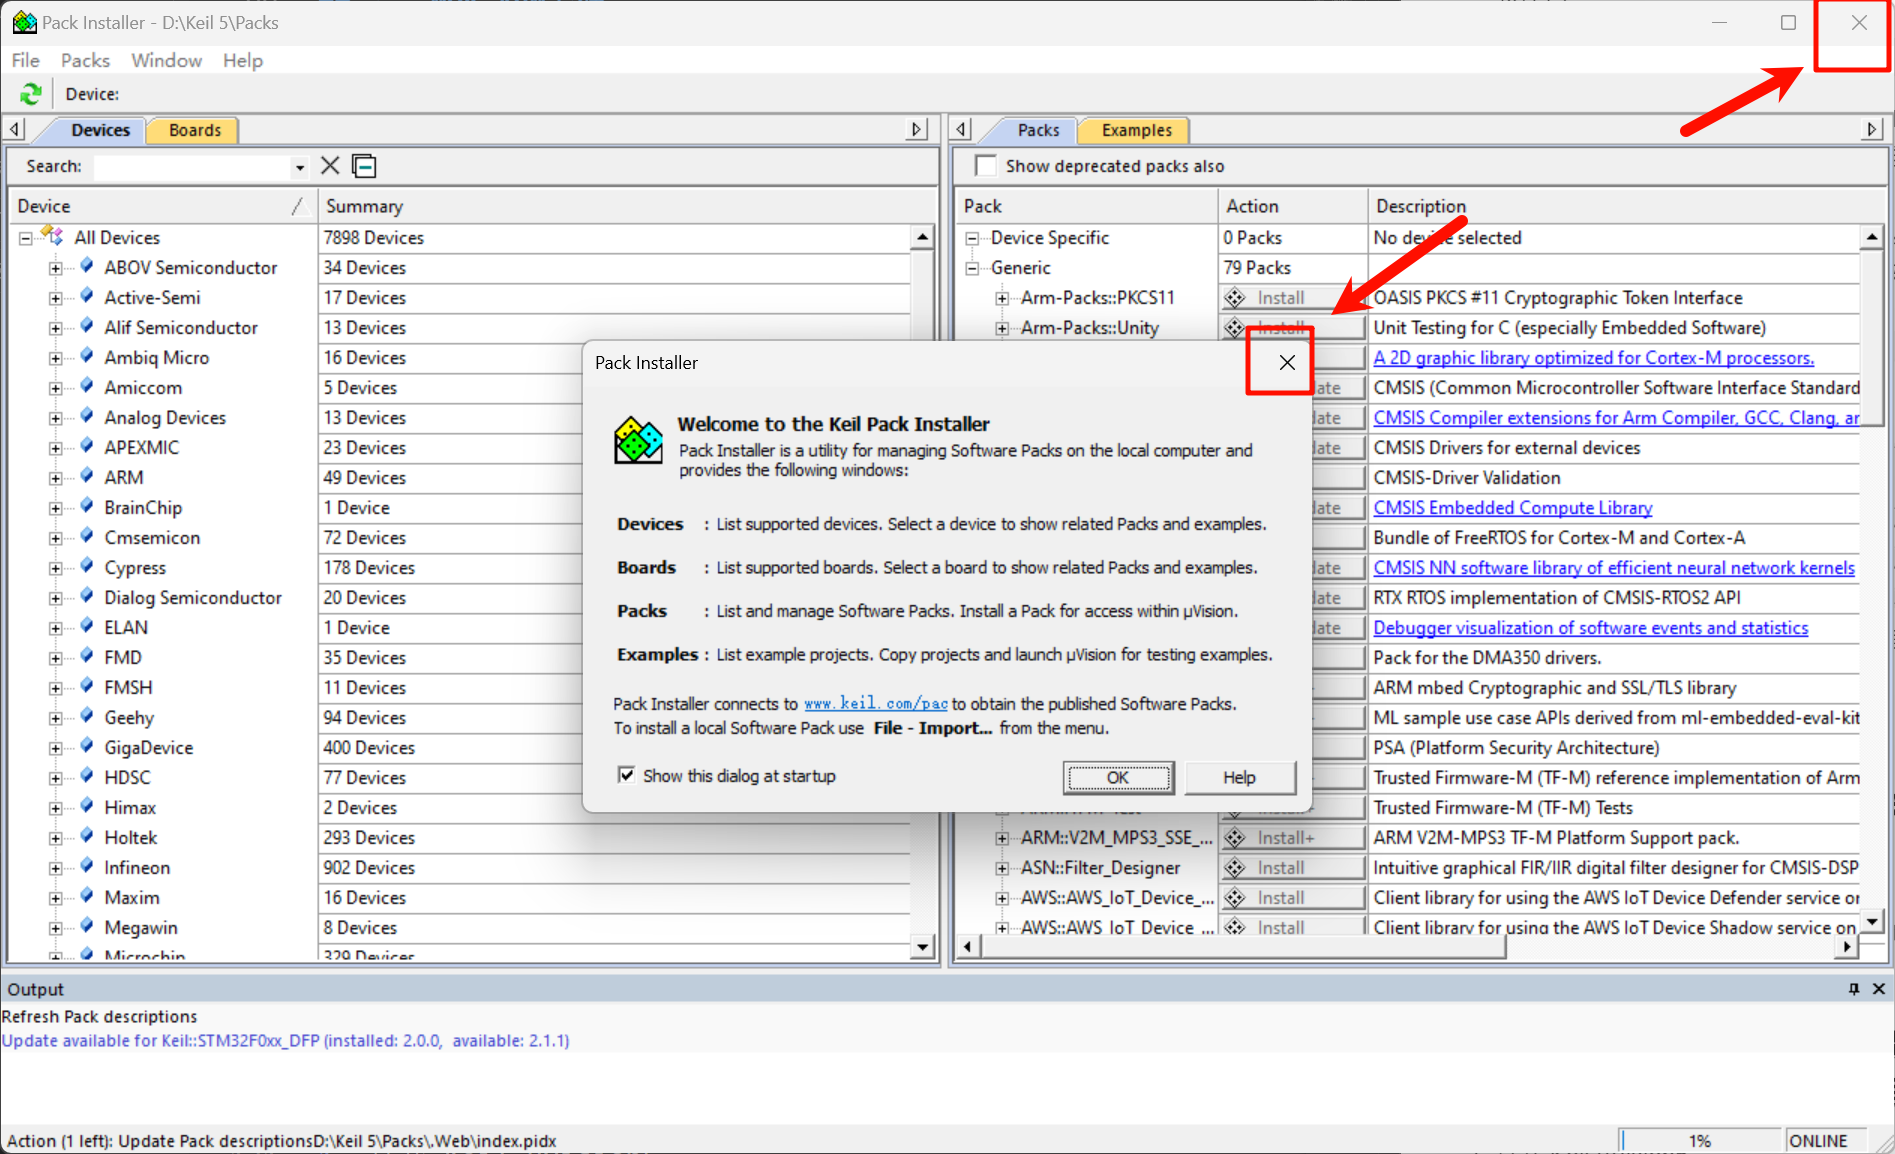The image size is (1895, 1154).
Task: Select the Geehy device row
Action: click(x=128, y=718)
